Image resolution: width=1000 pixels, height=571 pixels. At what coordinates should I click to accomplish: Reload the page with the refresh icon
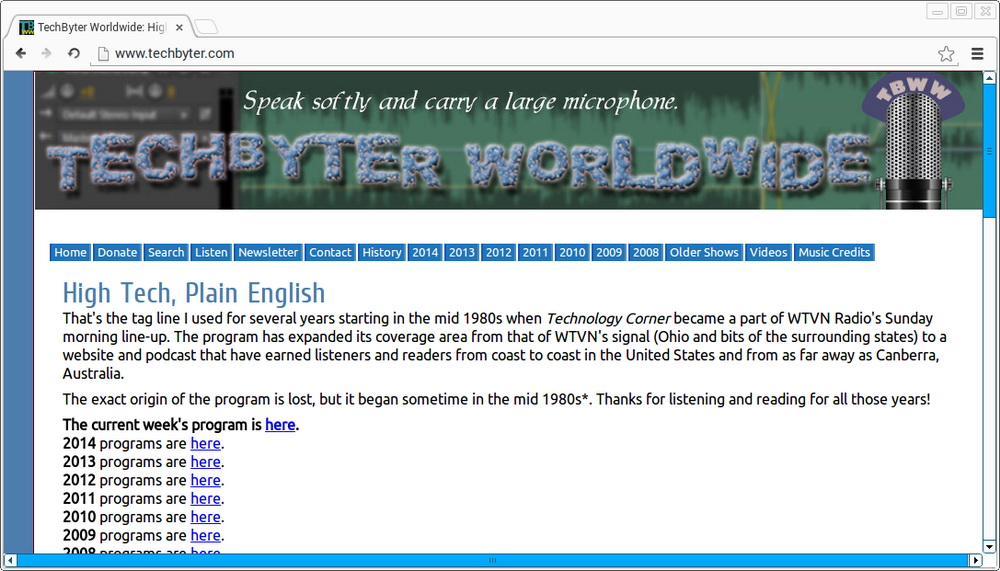[x=74, y=54]
